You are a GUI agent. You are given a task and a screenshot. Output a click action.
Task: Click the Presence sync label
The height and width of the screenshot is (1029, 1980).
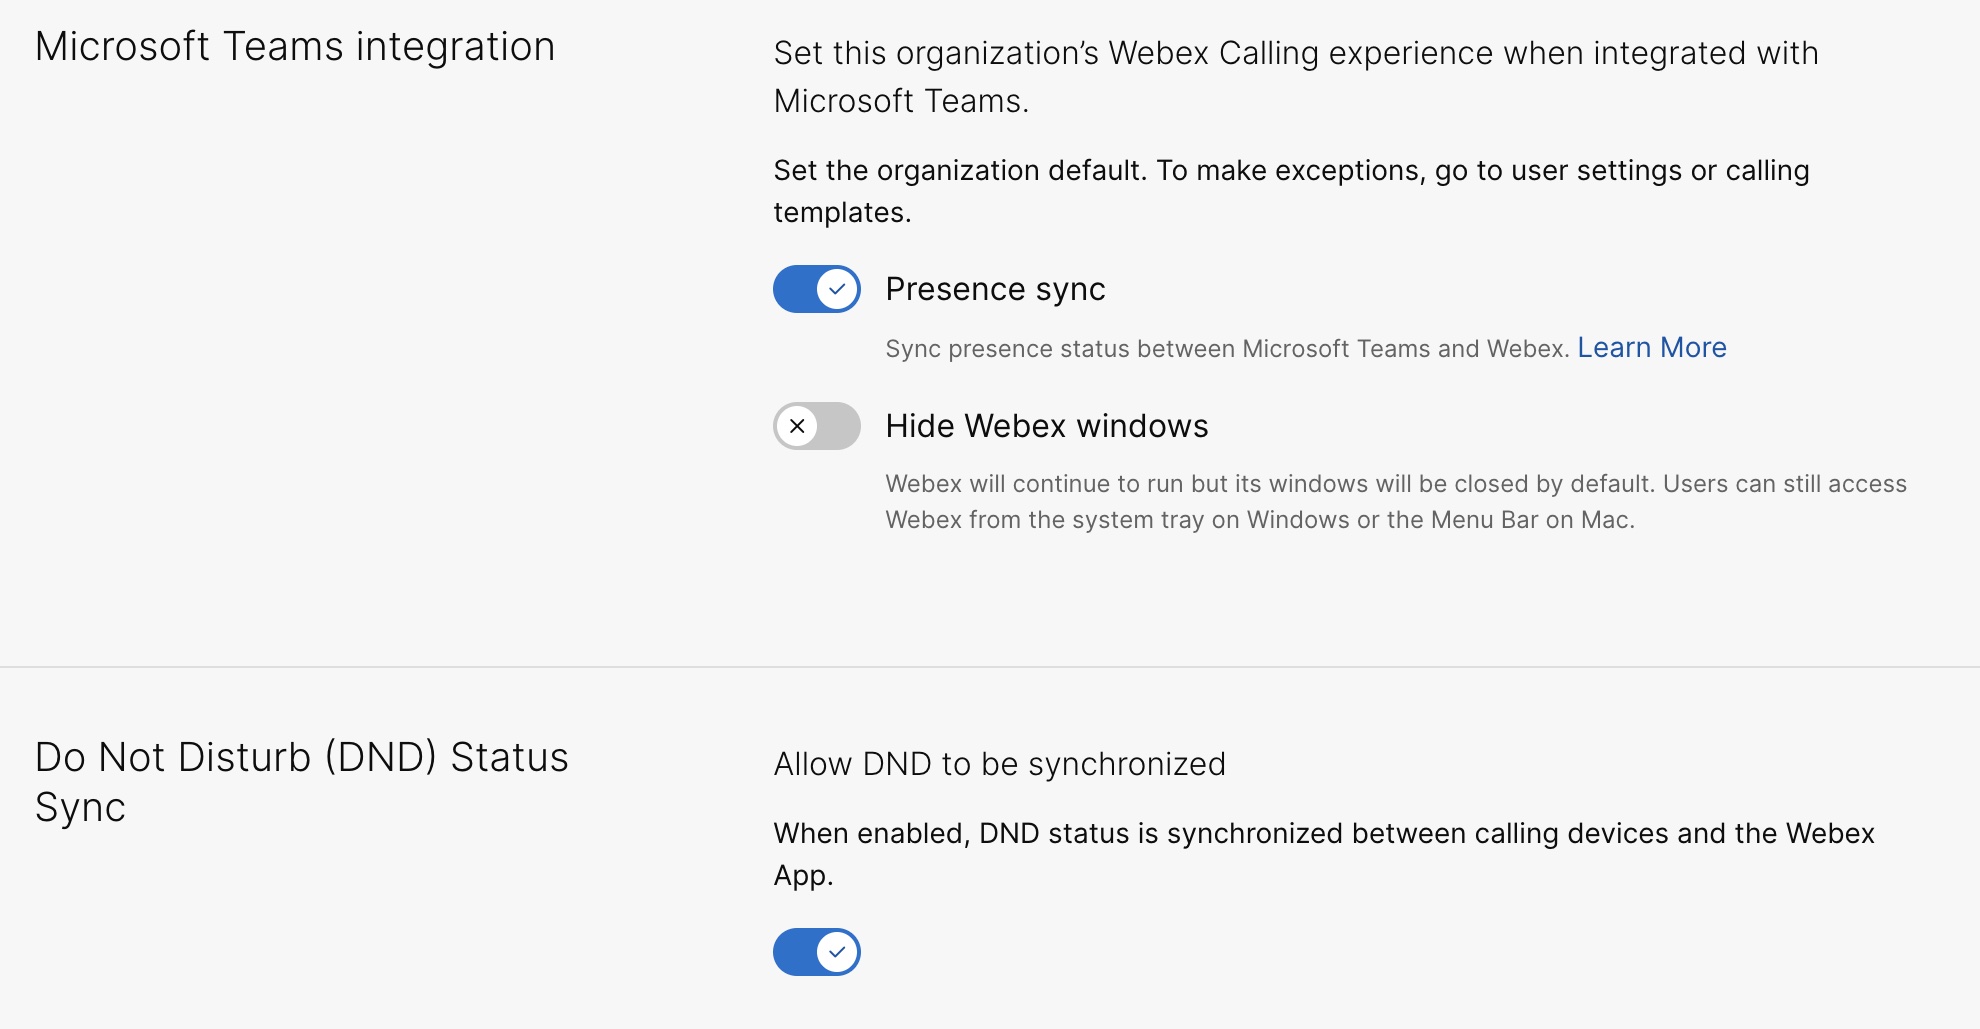pyautogui.click(x=995, y=289)
